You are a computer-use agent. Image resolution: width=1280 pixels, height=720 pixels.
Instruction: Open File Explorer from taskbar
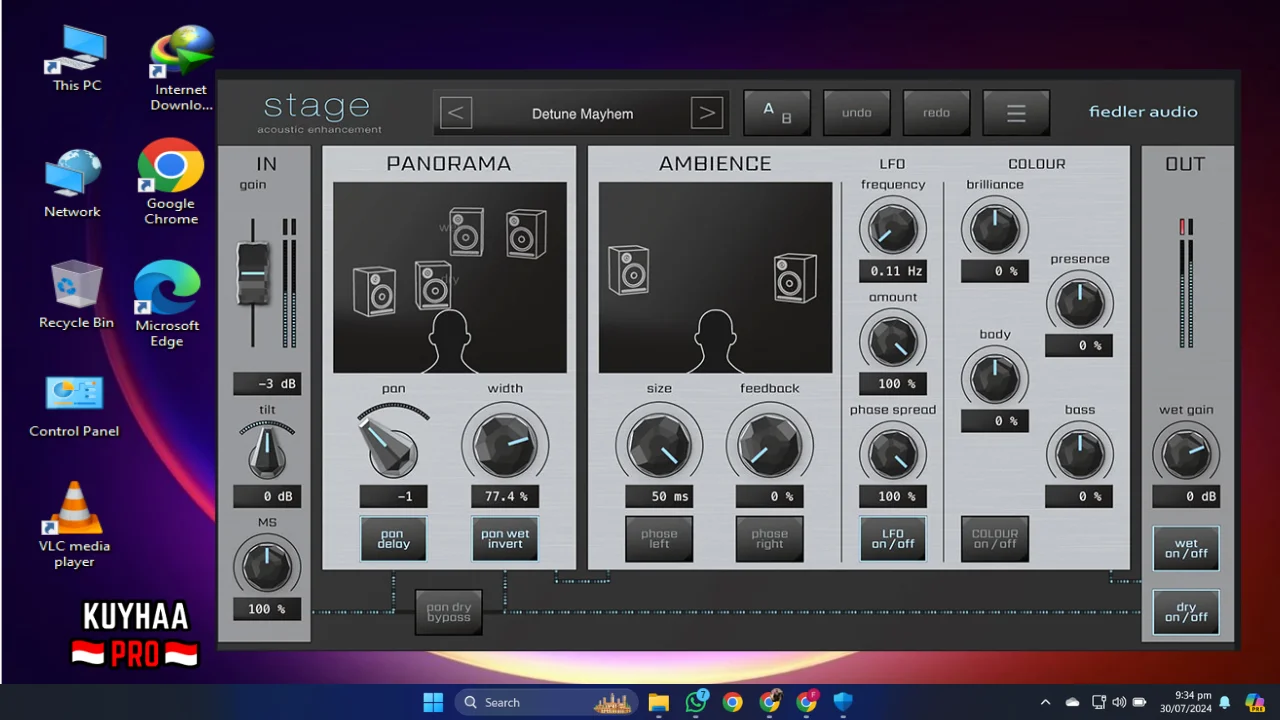[x=658, y=702]
